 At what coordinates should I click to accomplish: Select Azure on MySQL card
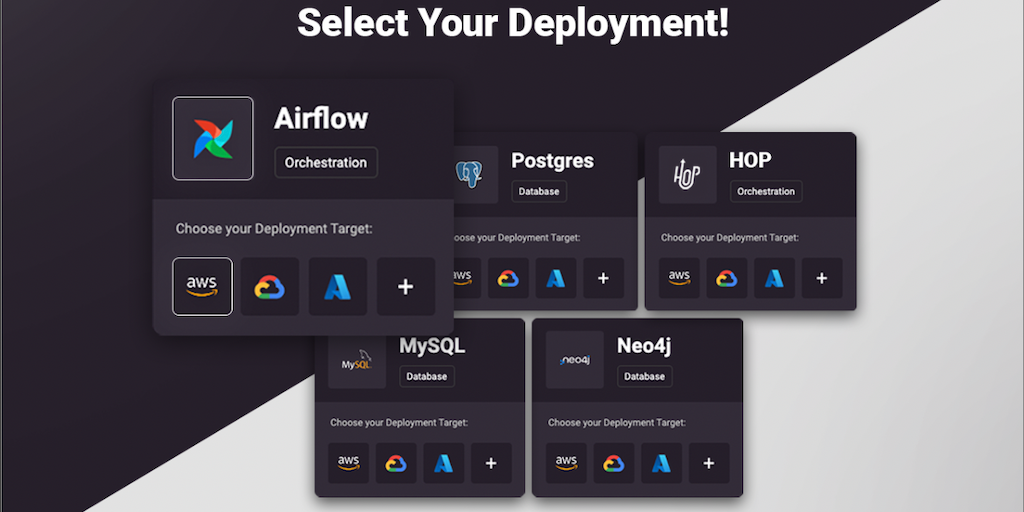[x=443, y=463]
